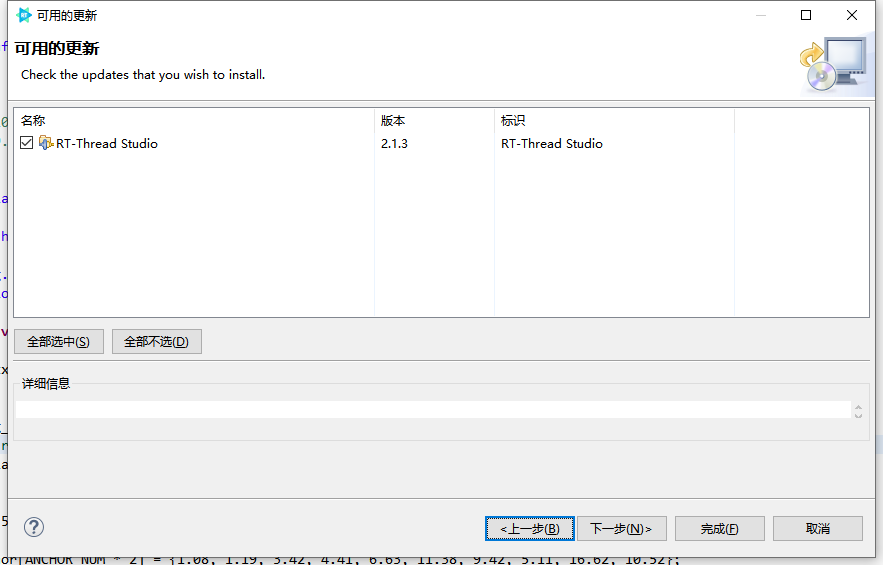Click RT-Thread Studio in the 标识 column

click(x=552, y=144)
